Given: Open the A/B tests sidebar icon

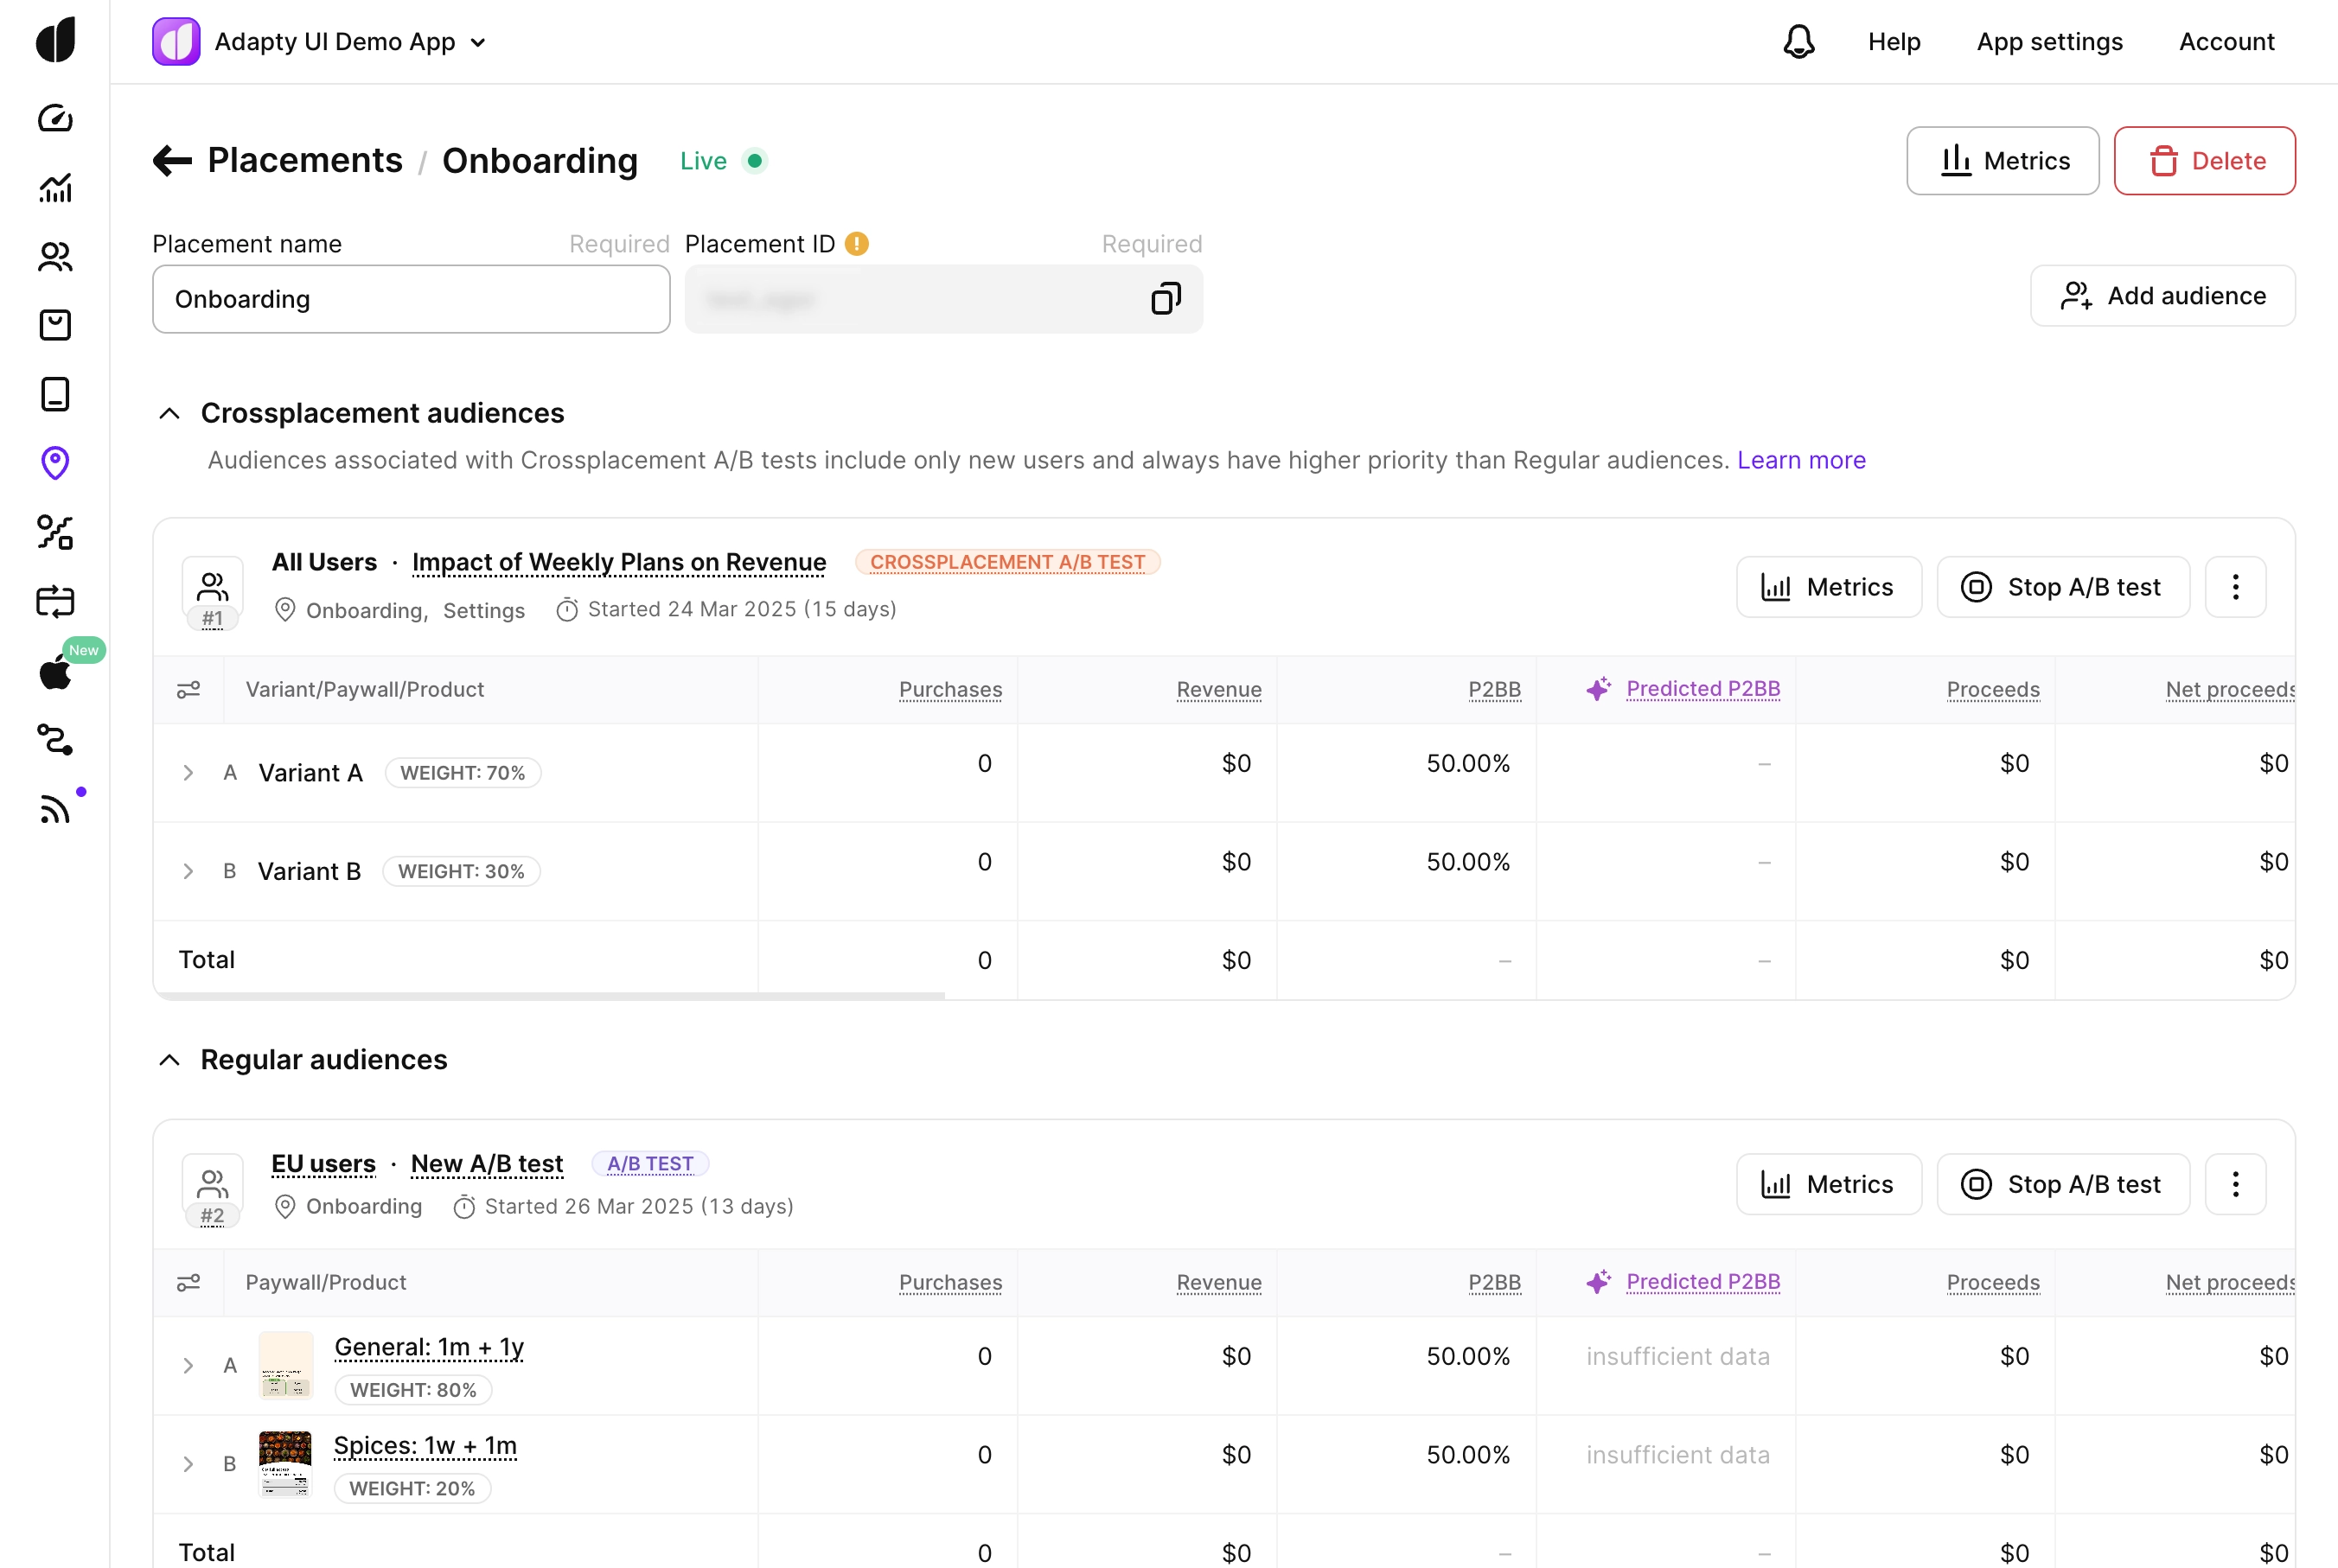Looking at the screenshot, I should pyautogui.click(x=55, y=532).
